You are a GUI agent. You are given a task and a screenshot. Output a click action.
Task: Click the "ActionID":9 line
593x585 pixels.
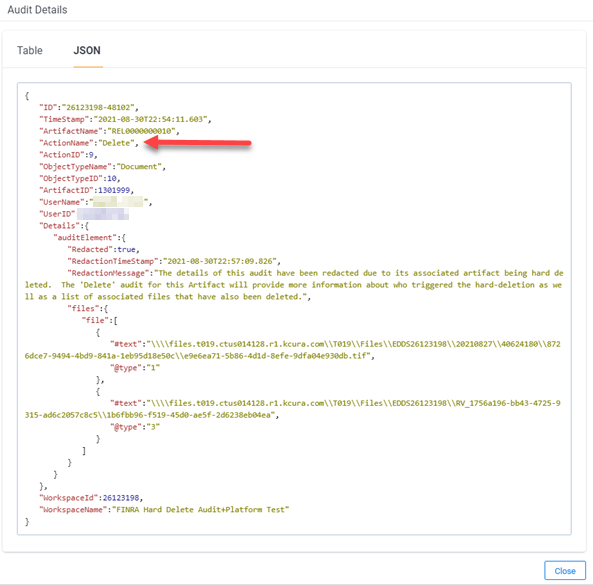(x=68, y=155)
